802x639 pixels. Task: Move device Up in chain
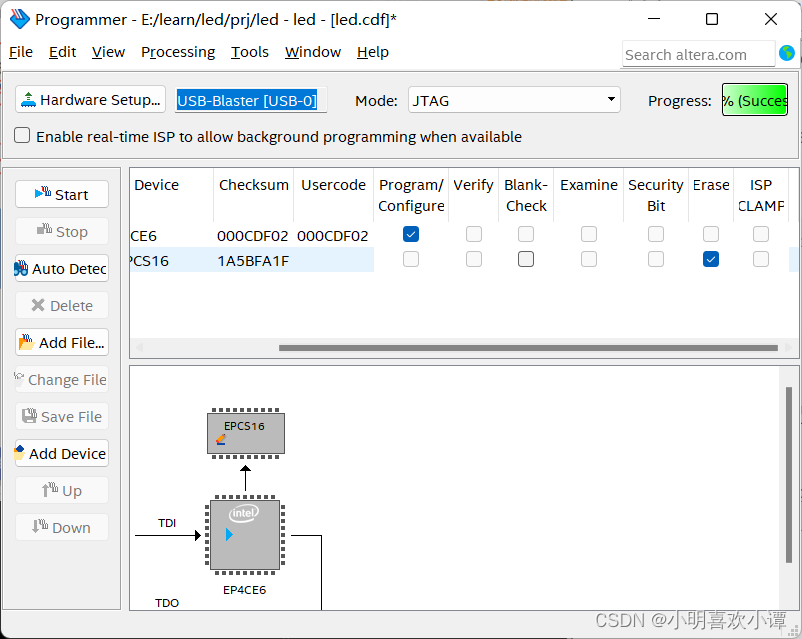point(62,490)
